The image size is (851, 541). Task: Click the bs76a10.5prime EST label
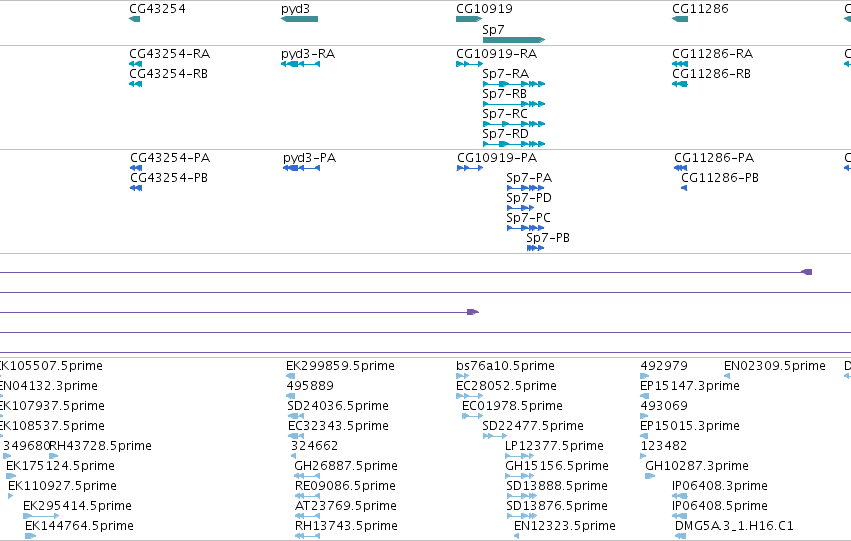(505, 366)
